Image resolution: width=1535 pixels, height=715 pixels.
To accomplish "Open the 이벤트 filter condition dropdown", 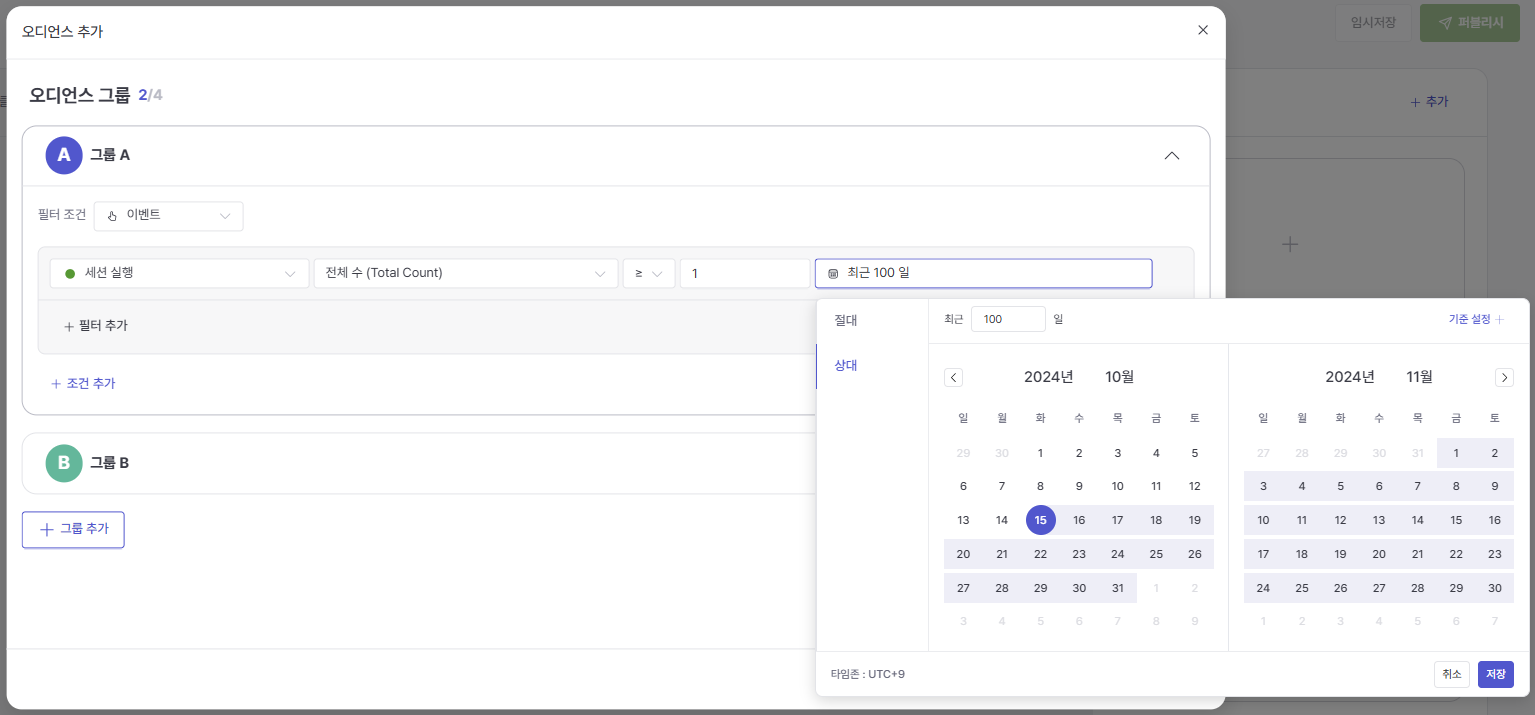I will click(168, 216).
